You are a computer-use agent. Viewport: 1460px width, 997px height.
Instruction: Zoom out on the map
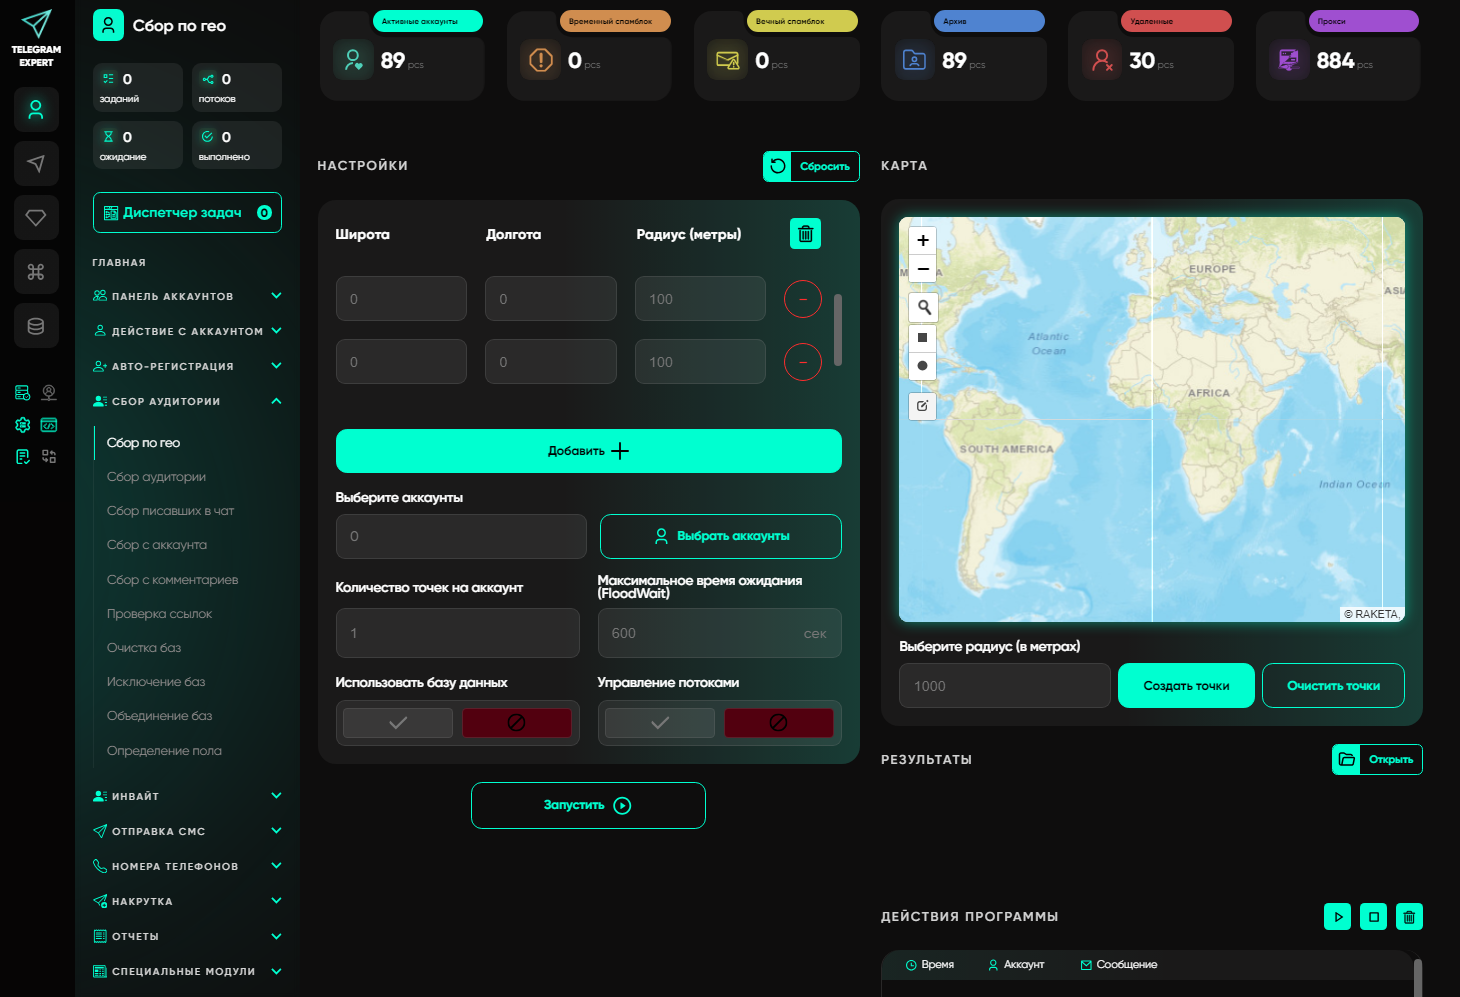(923, 269)
